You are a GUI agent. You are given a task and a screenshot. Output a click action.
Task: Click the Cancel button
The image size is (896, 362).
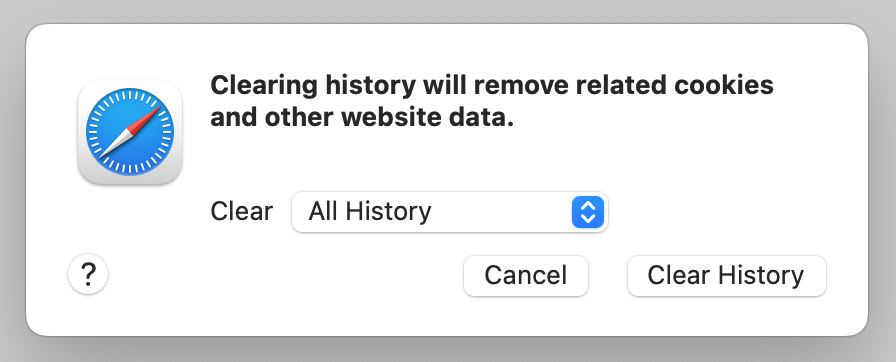click(526, 276)
